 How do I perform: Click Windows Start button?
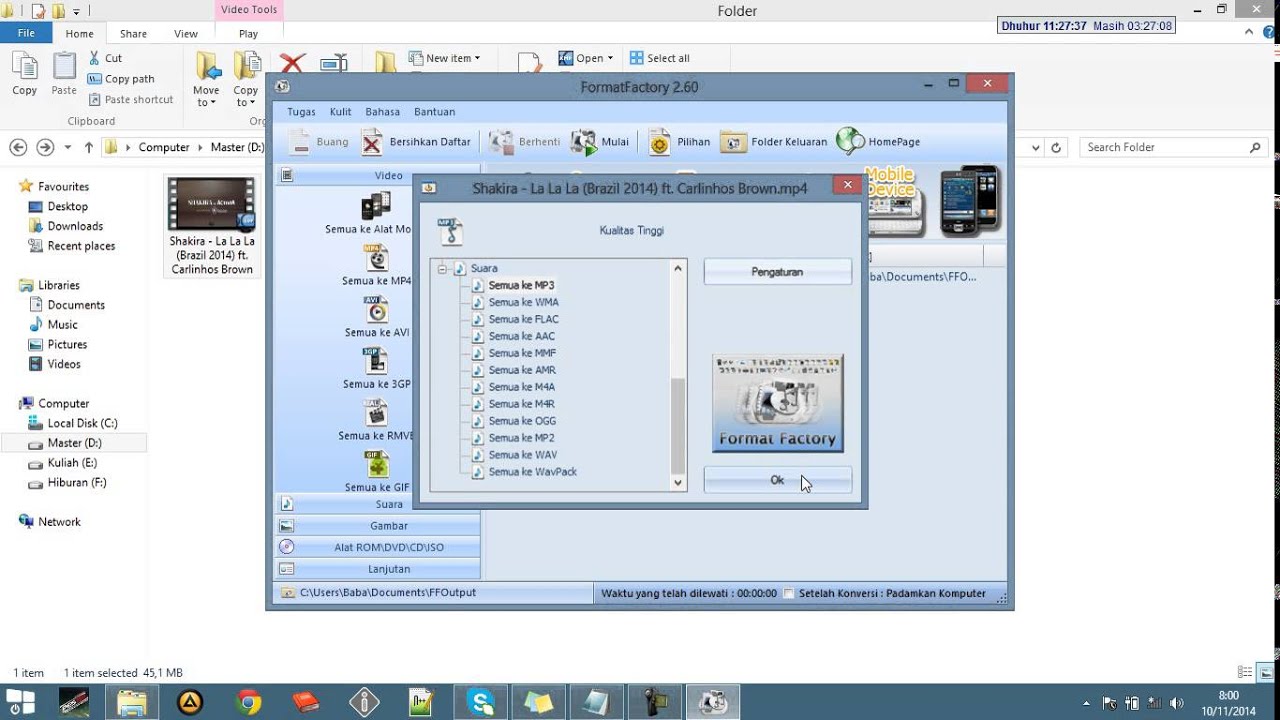[x=20, y=702]
